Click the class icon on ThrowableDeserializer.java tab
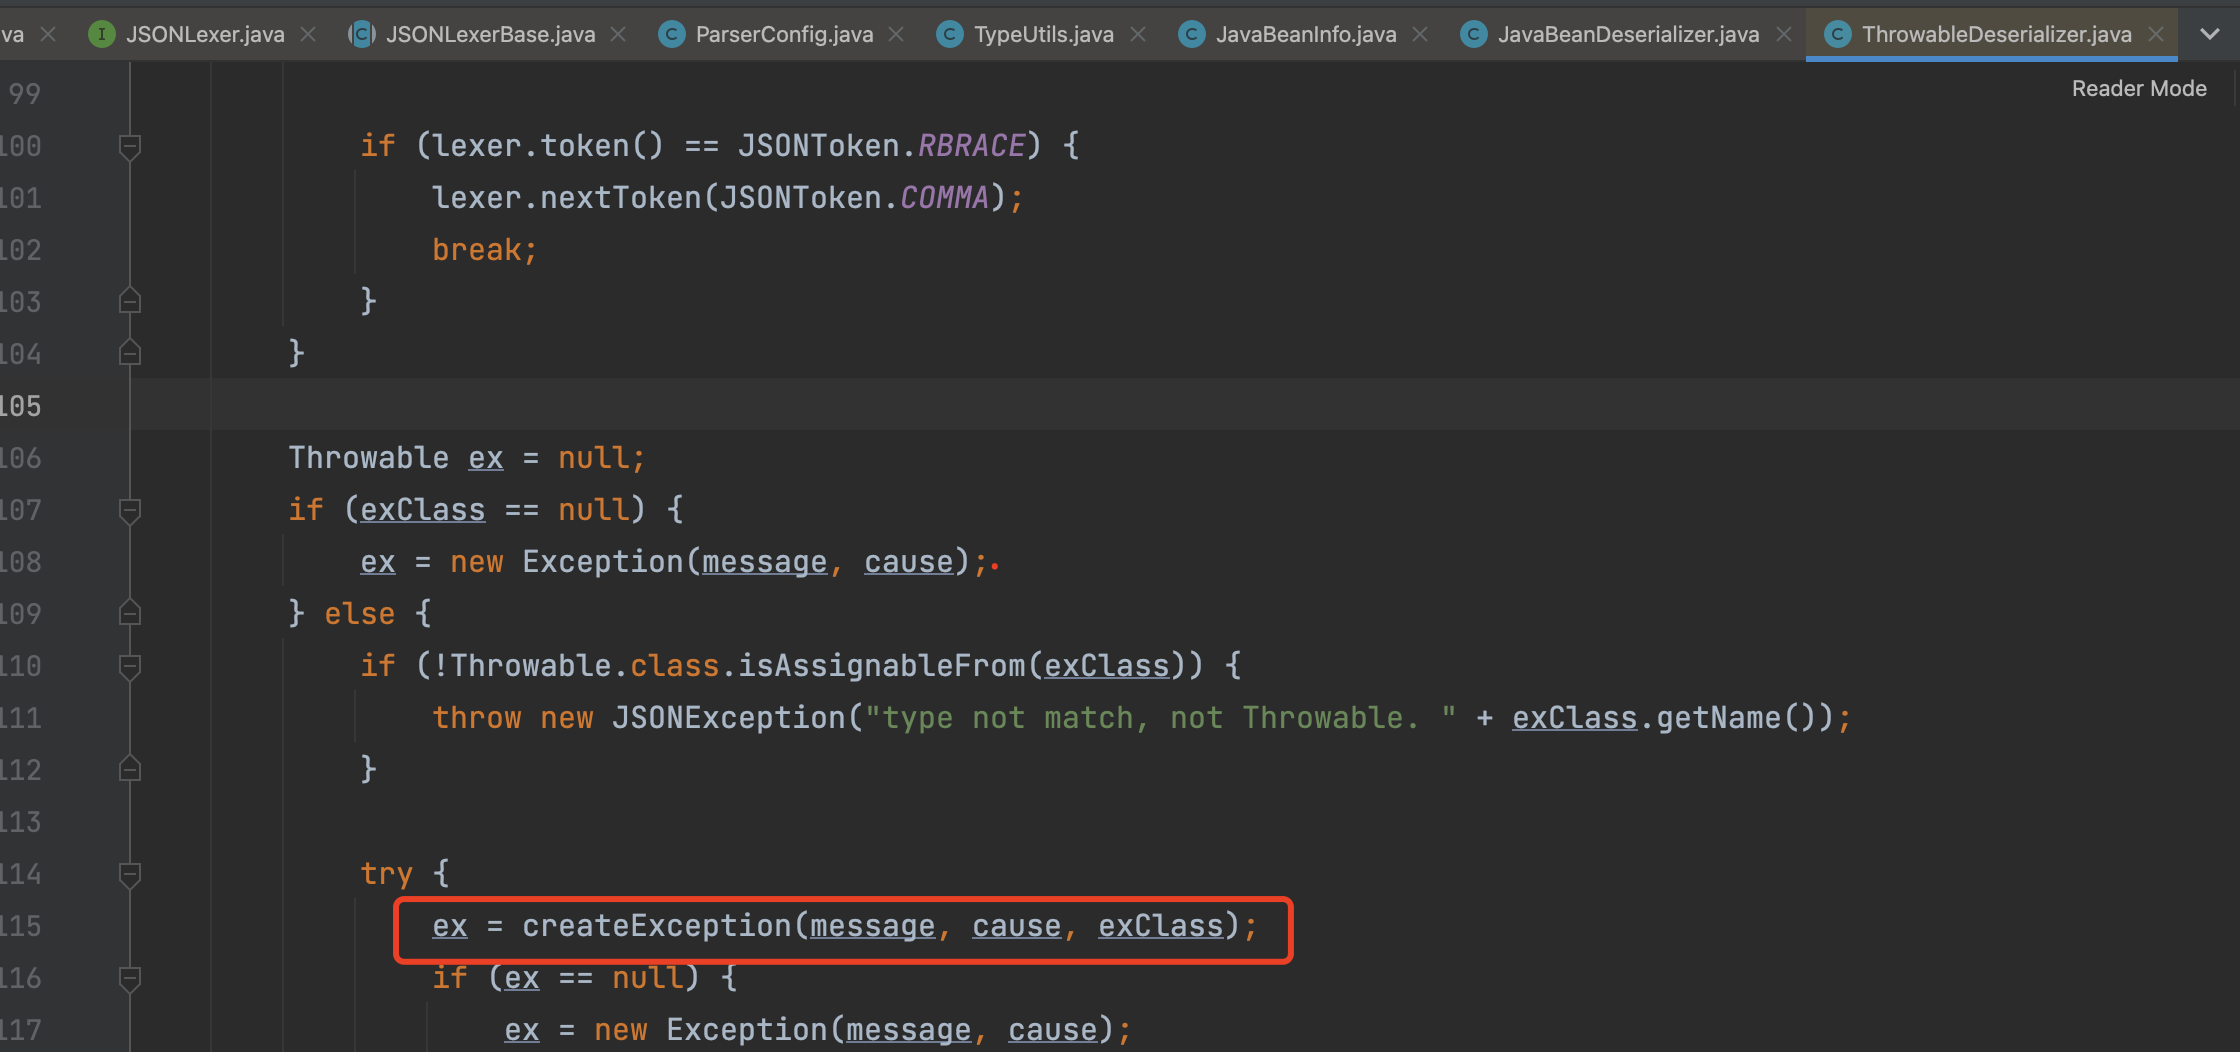Viewport: 2240px width, 1052px height. (1838, 33)
